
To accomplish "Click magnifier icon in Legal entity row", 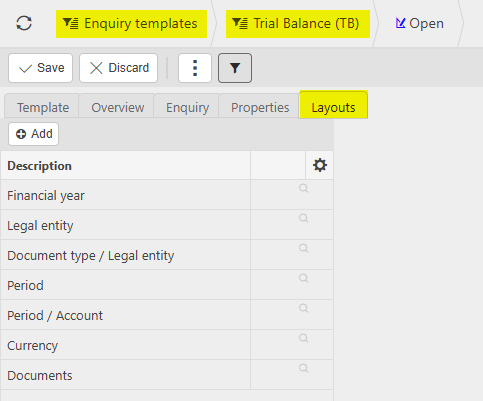I will (303, 218).
